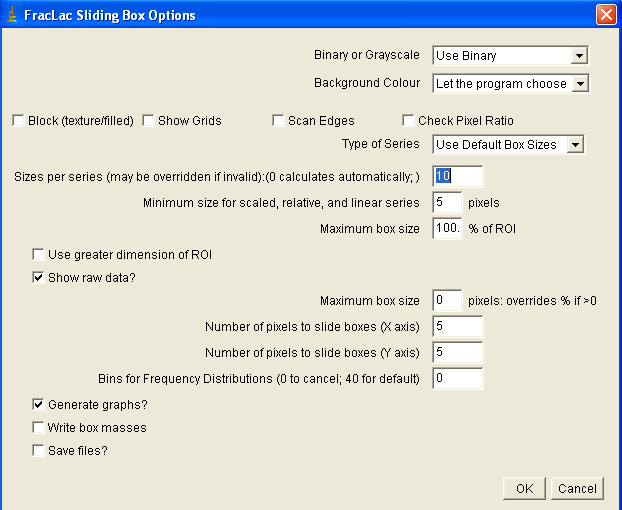Select the Minimum size pixels field
Viewport: 622px width, 510px height.
tap(447, 202)
